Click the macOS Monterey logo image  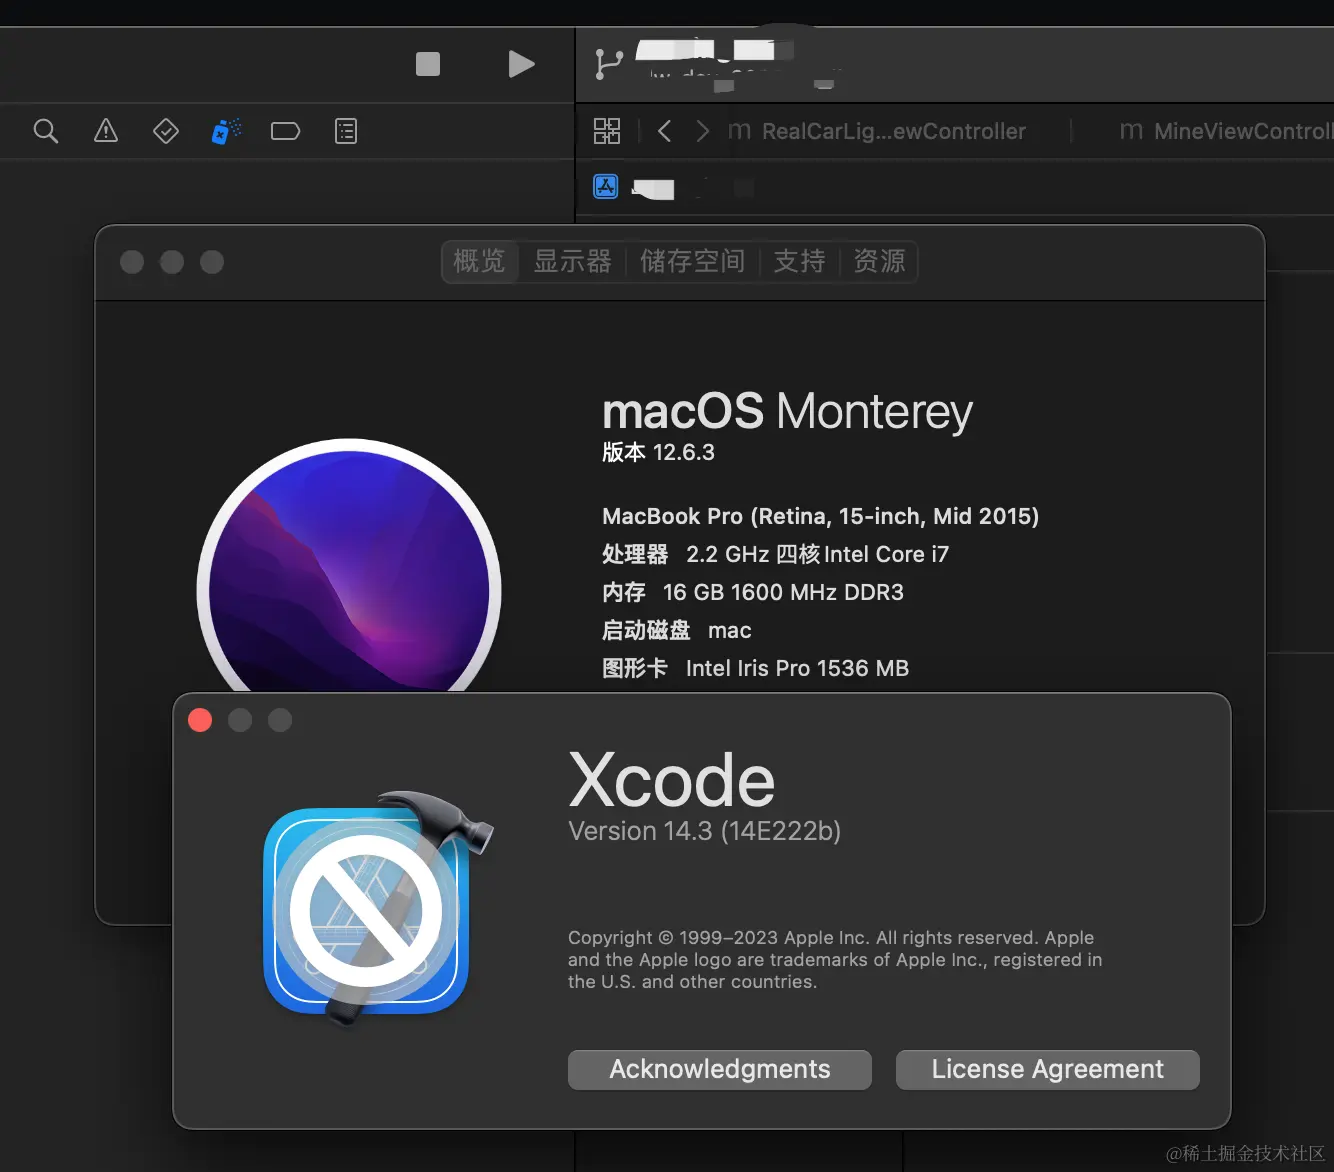point(350,570)
